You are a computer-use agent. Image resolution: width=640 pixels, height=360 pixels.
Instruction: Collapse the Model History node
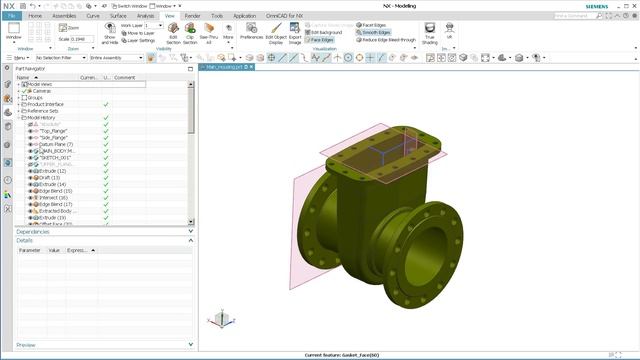tap(18, 118)
